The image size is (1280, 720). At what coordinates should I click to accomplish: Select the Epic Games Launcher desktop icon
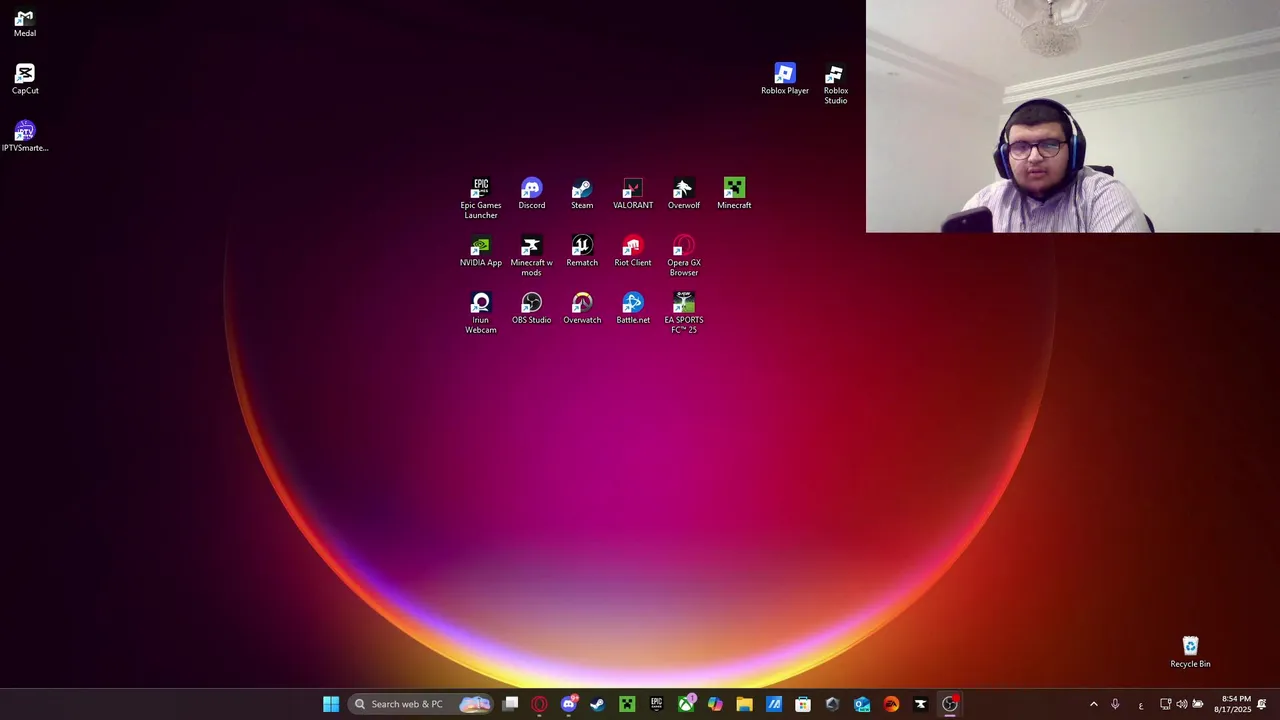coord(481,199)
